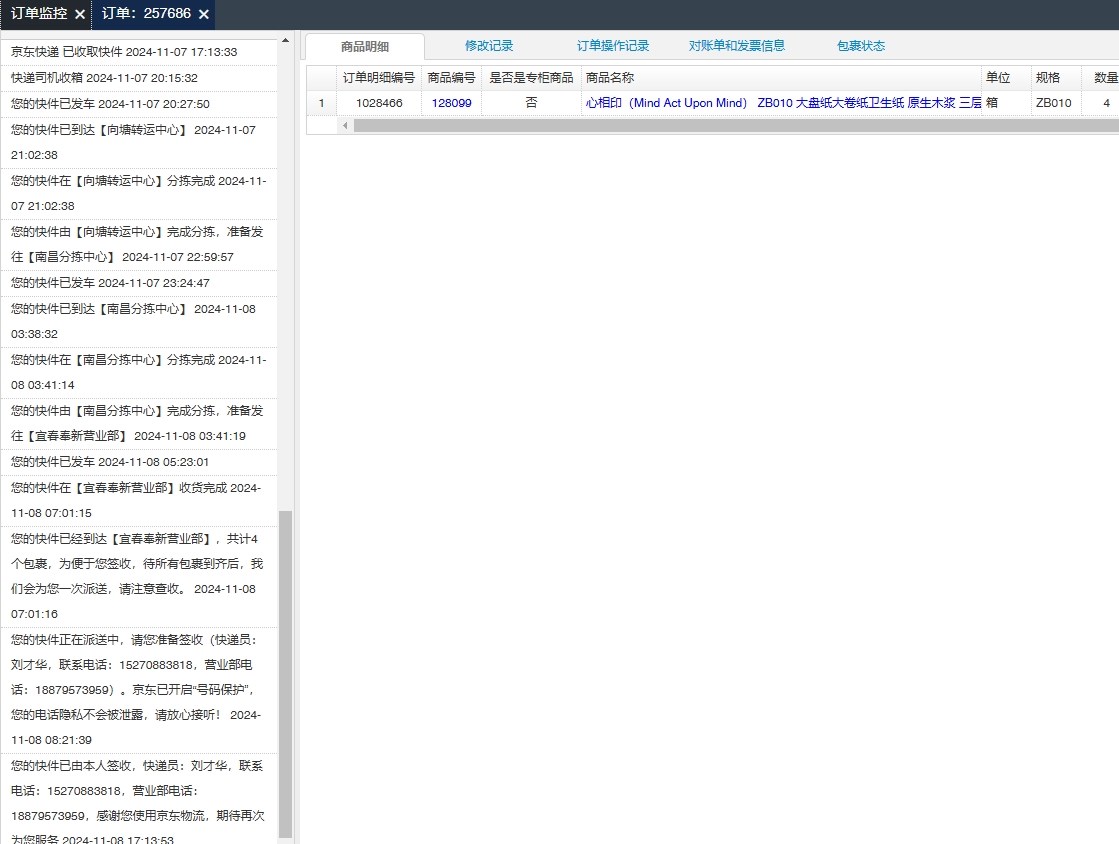Image resolution: width=1119 pixels, height=844 pixels.
Task: Click the 商品名称 column header
Action: (x=781, y=78)
